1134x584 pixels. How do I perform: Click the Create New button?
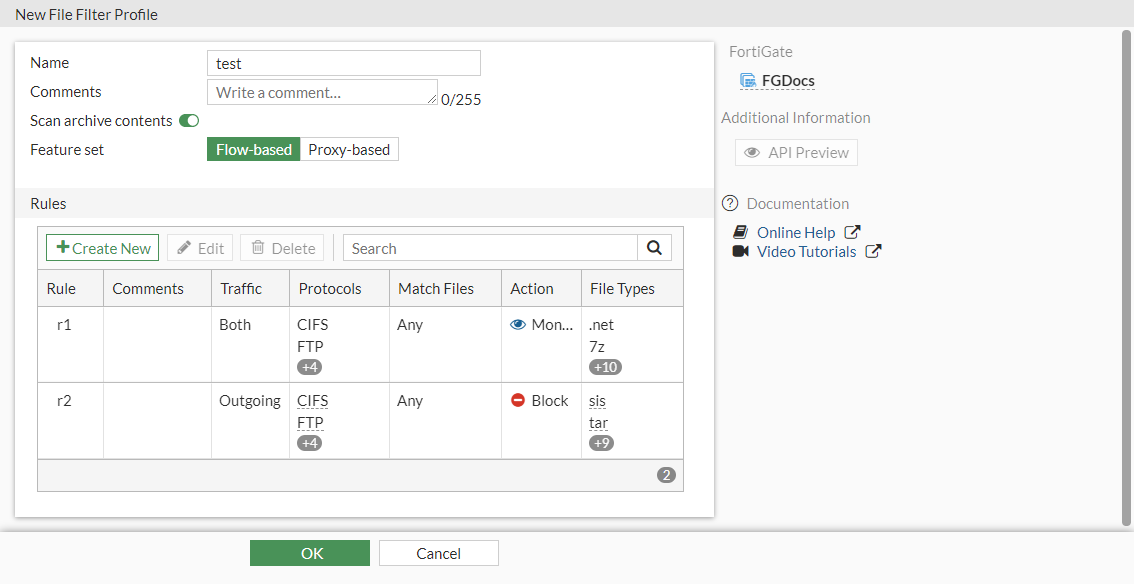[103, 248]
